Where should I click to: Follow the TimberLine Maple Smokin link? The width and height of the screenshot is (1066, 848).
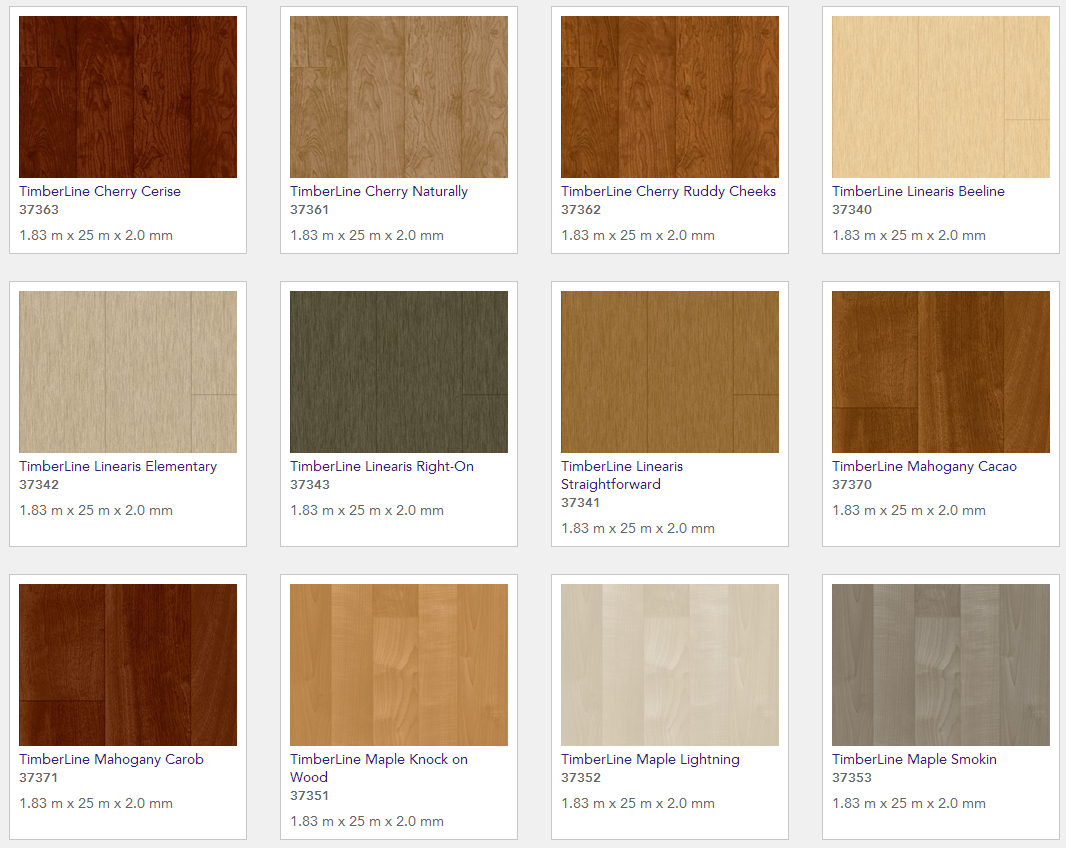914,759
